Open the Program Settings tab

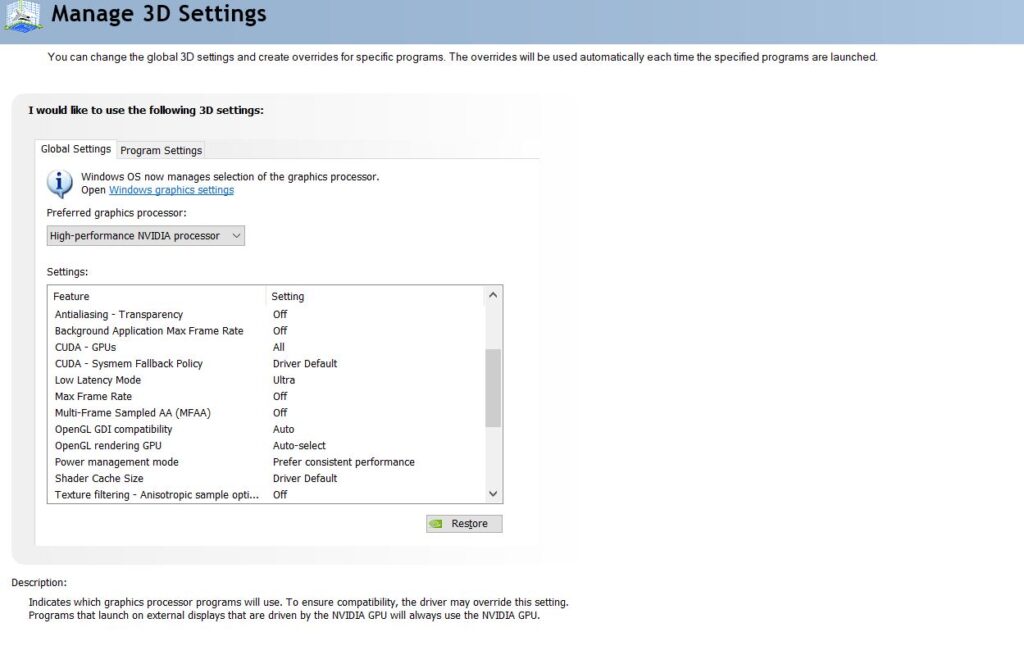pos(161,150)
